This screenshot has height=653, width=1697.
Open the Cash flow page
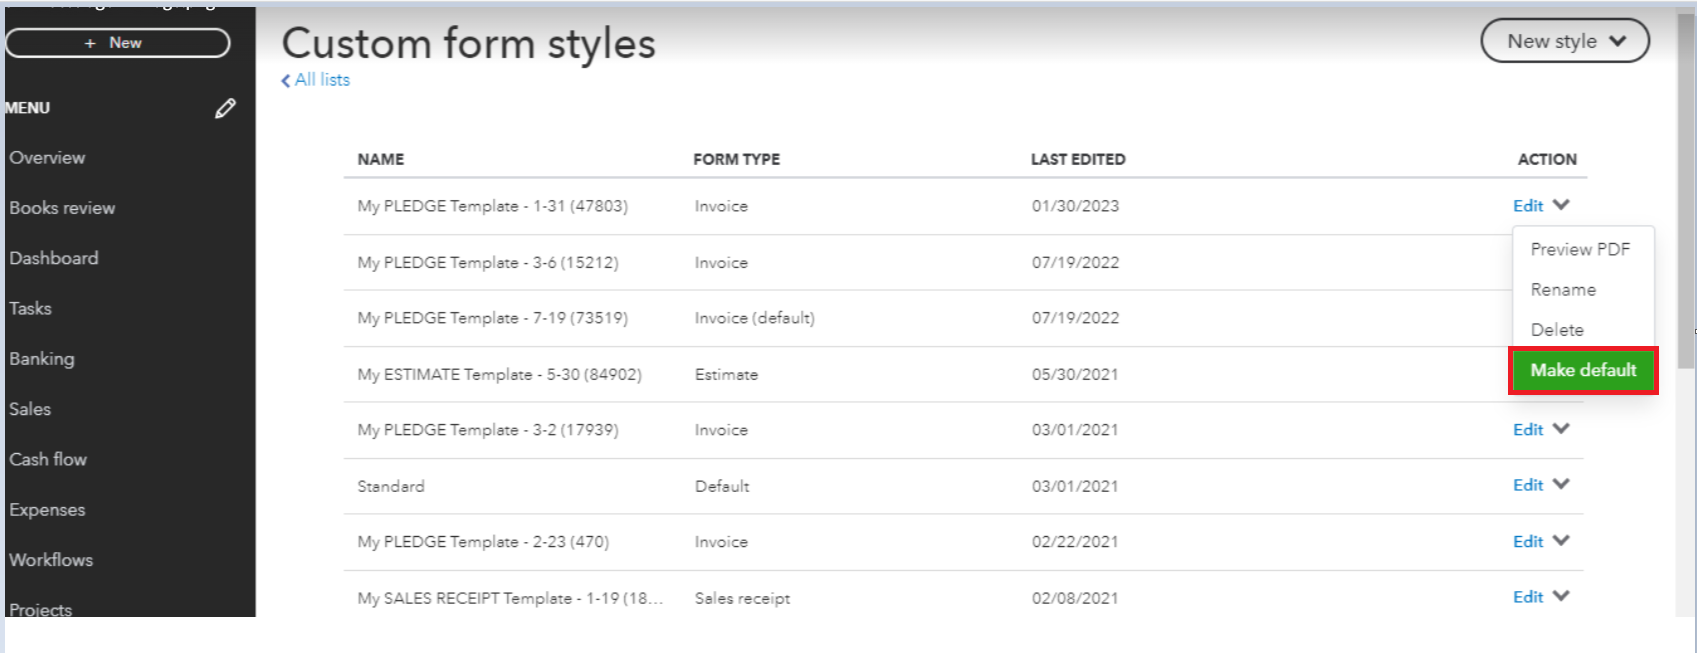[x=48, y=459]
